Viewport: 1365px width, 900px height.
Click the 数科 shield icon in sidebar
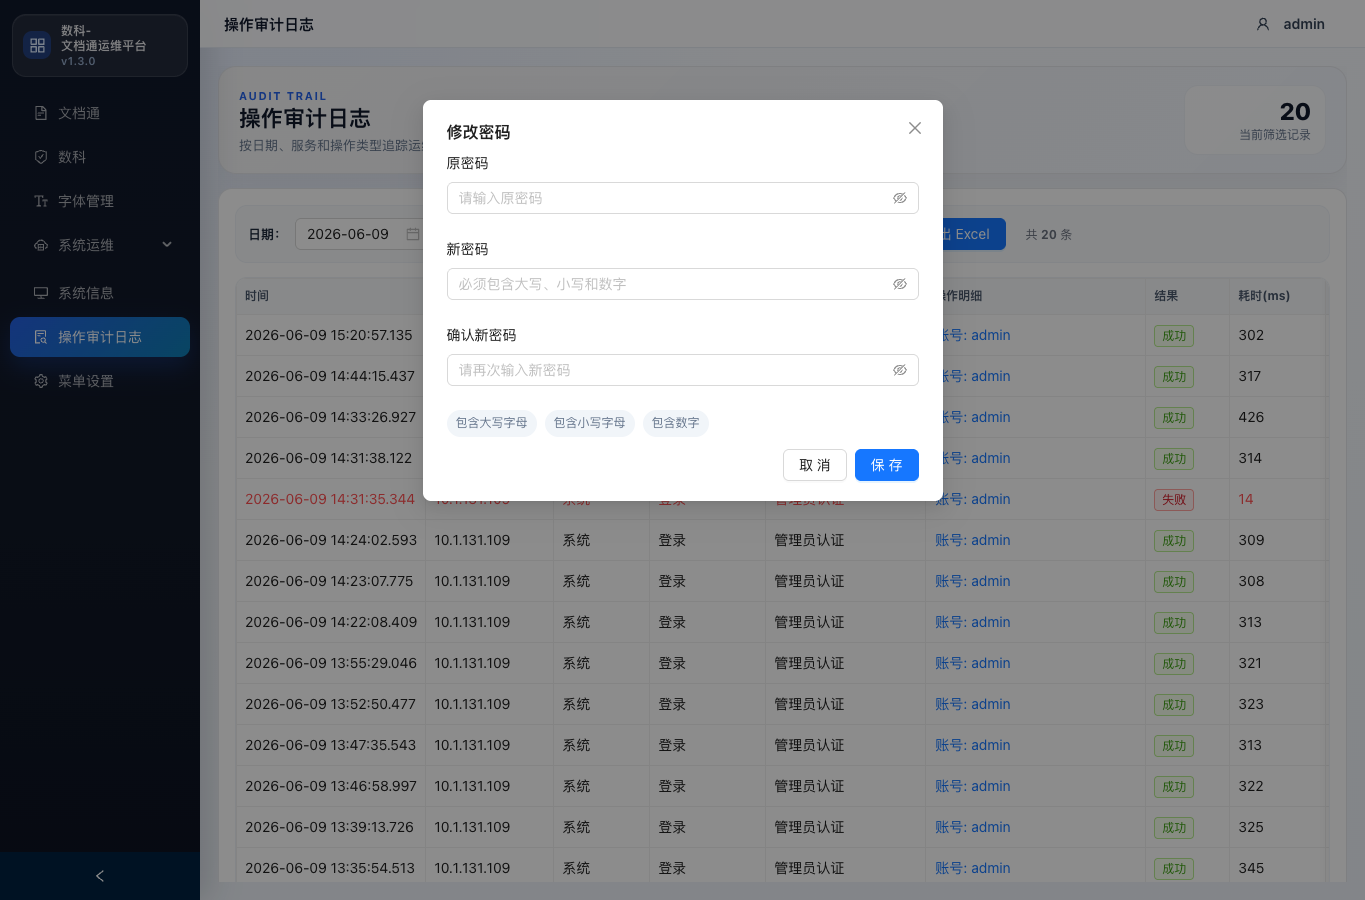click(x=41, y=157)
